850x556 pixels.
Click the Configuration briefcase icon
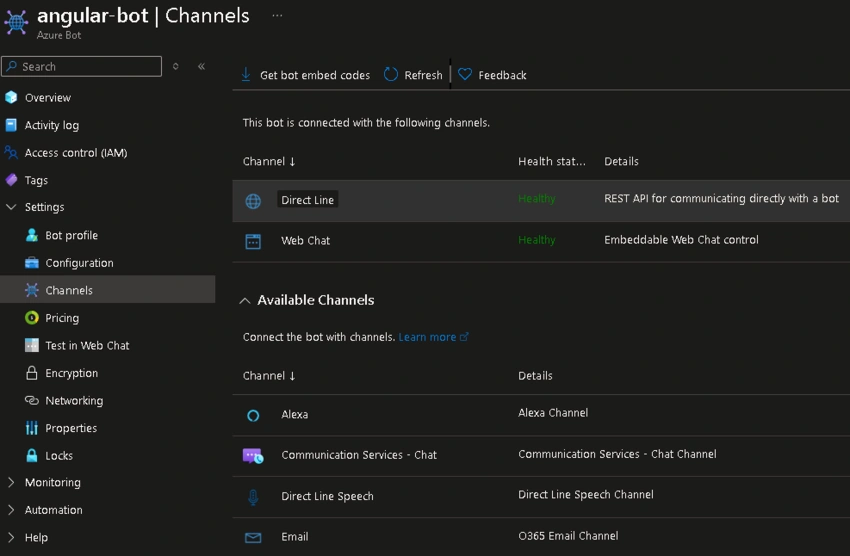click(x=32, y=263)
